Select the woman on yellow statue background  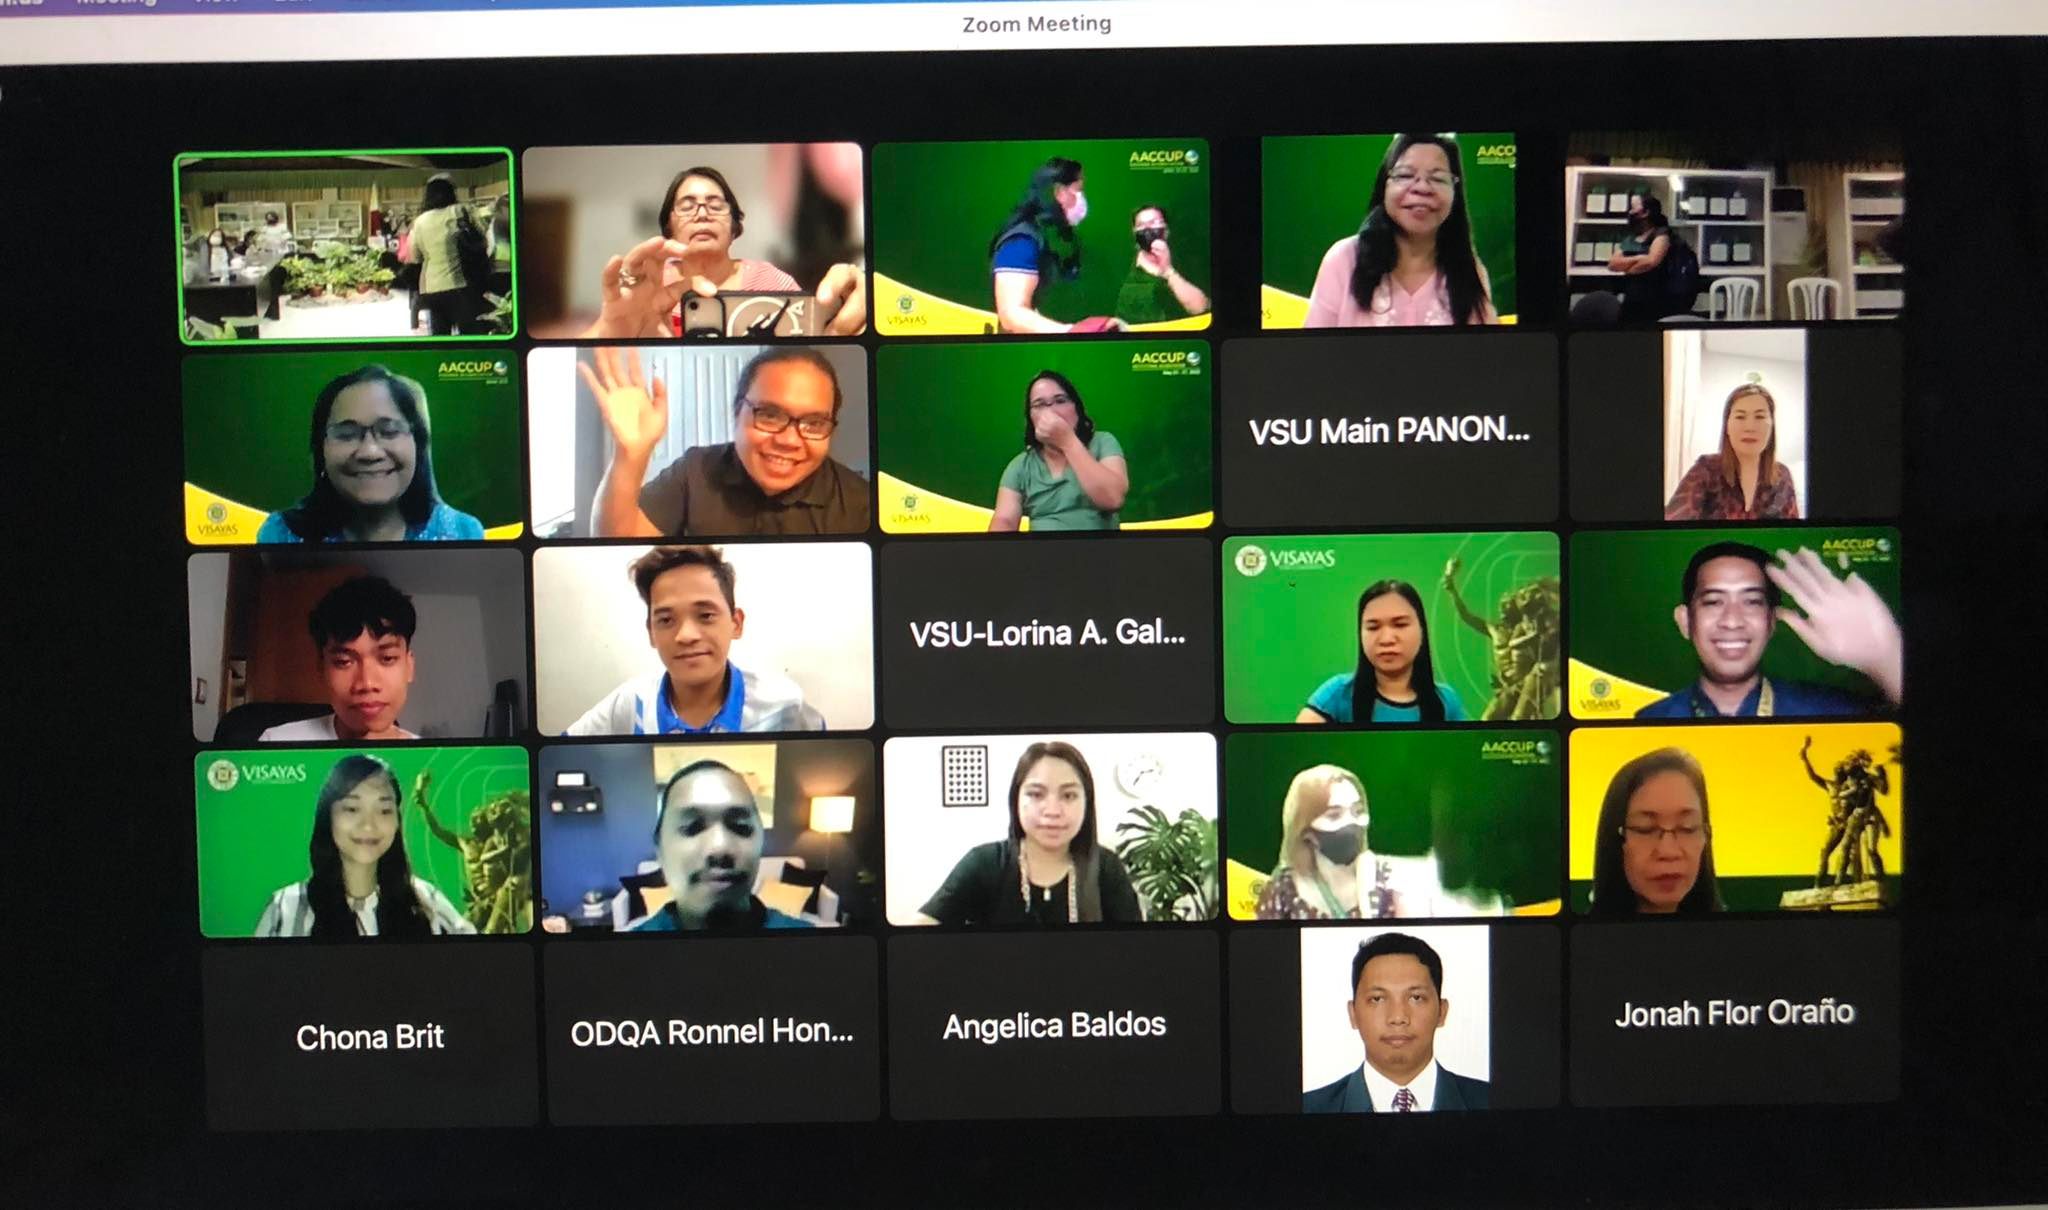(1734, 820)
